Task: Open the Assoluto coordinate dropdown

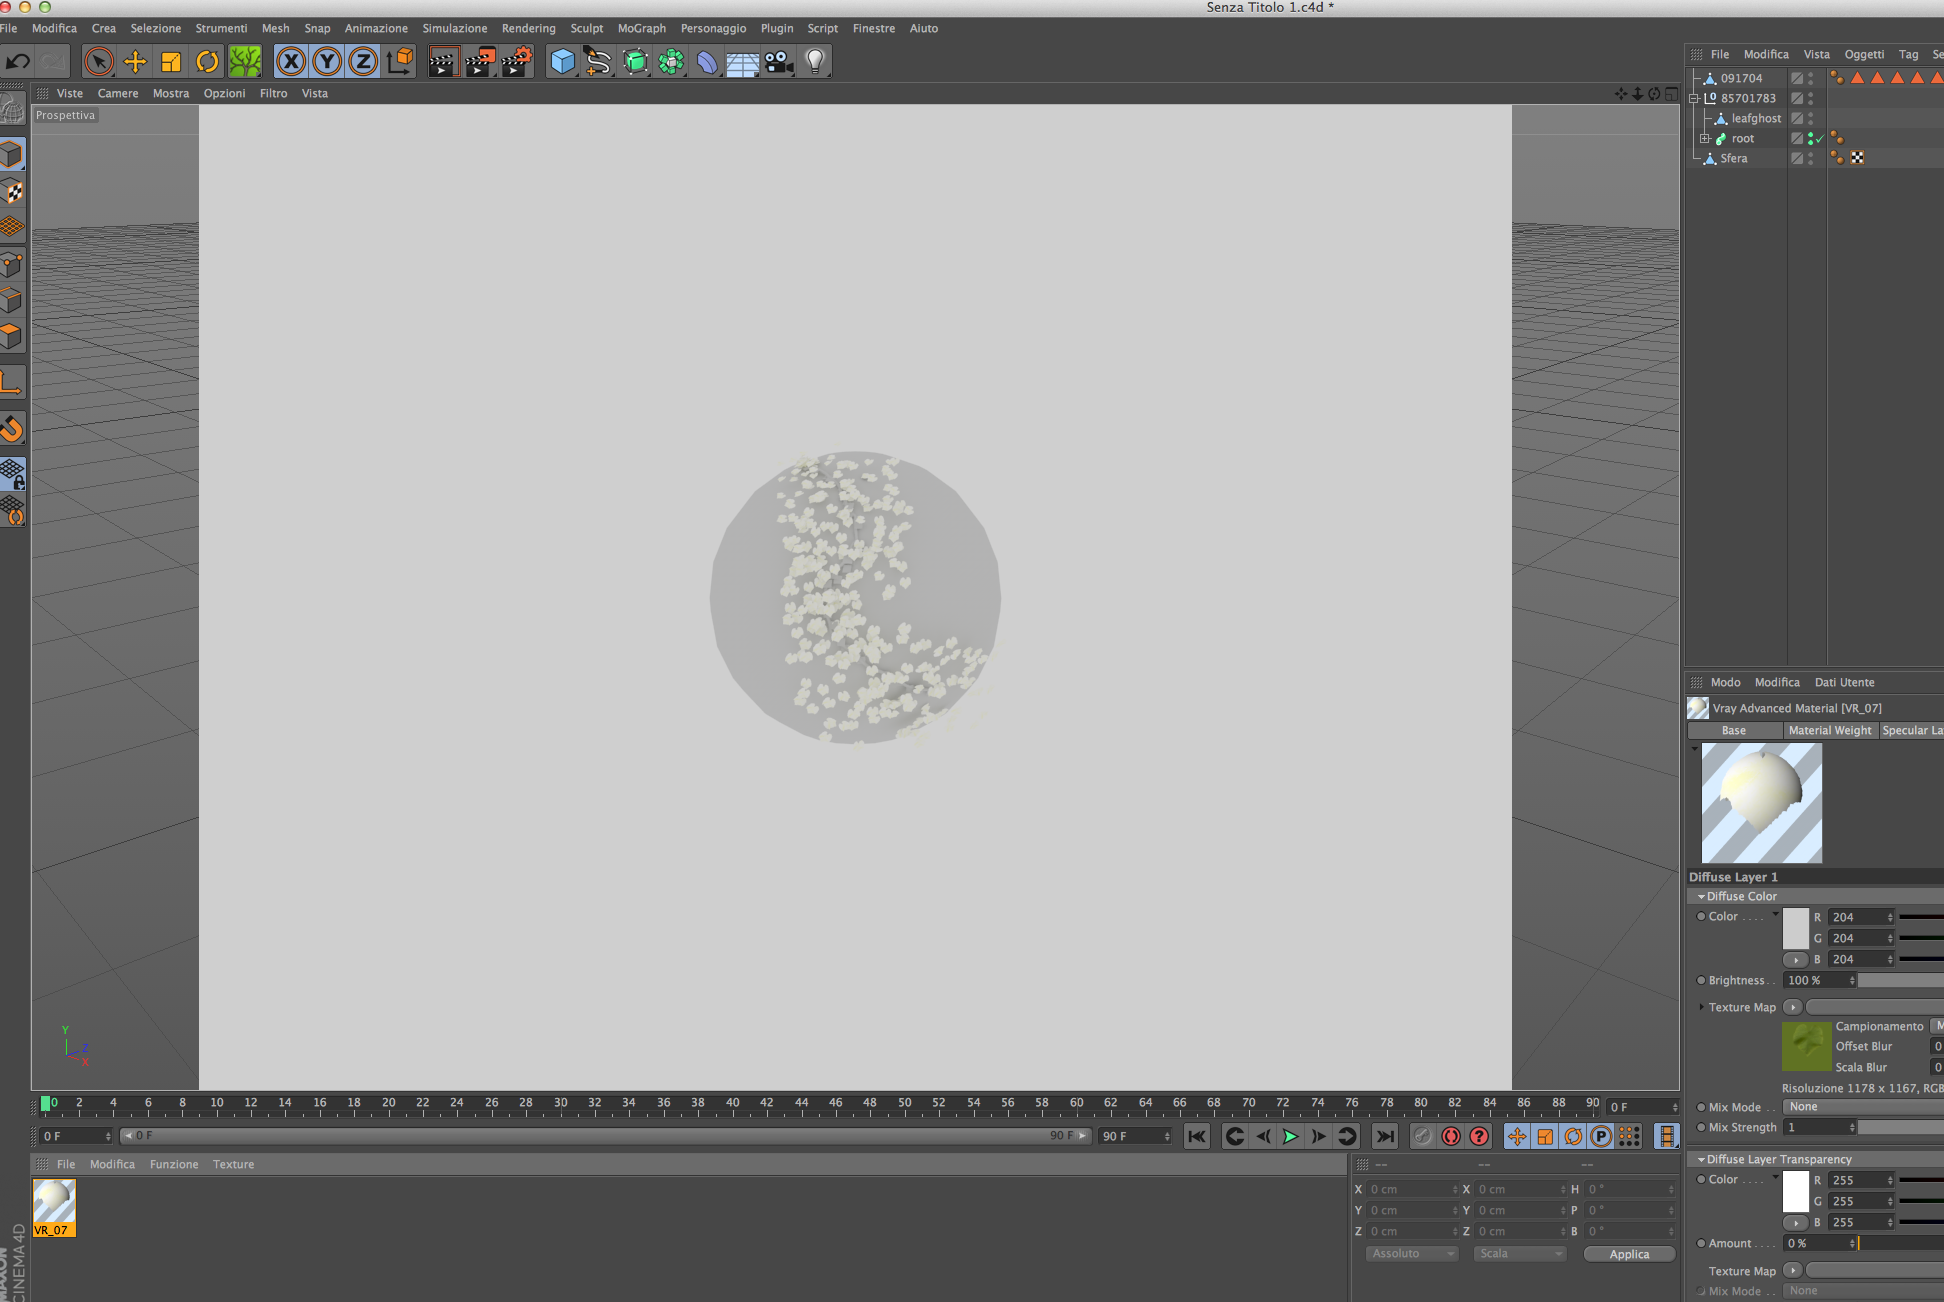Action: pos(1412,1253)
